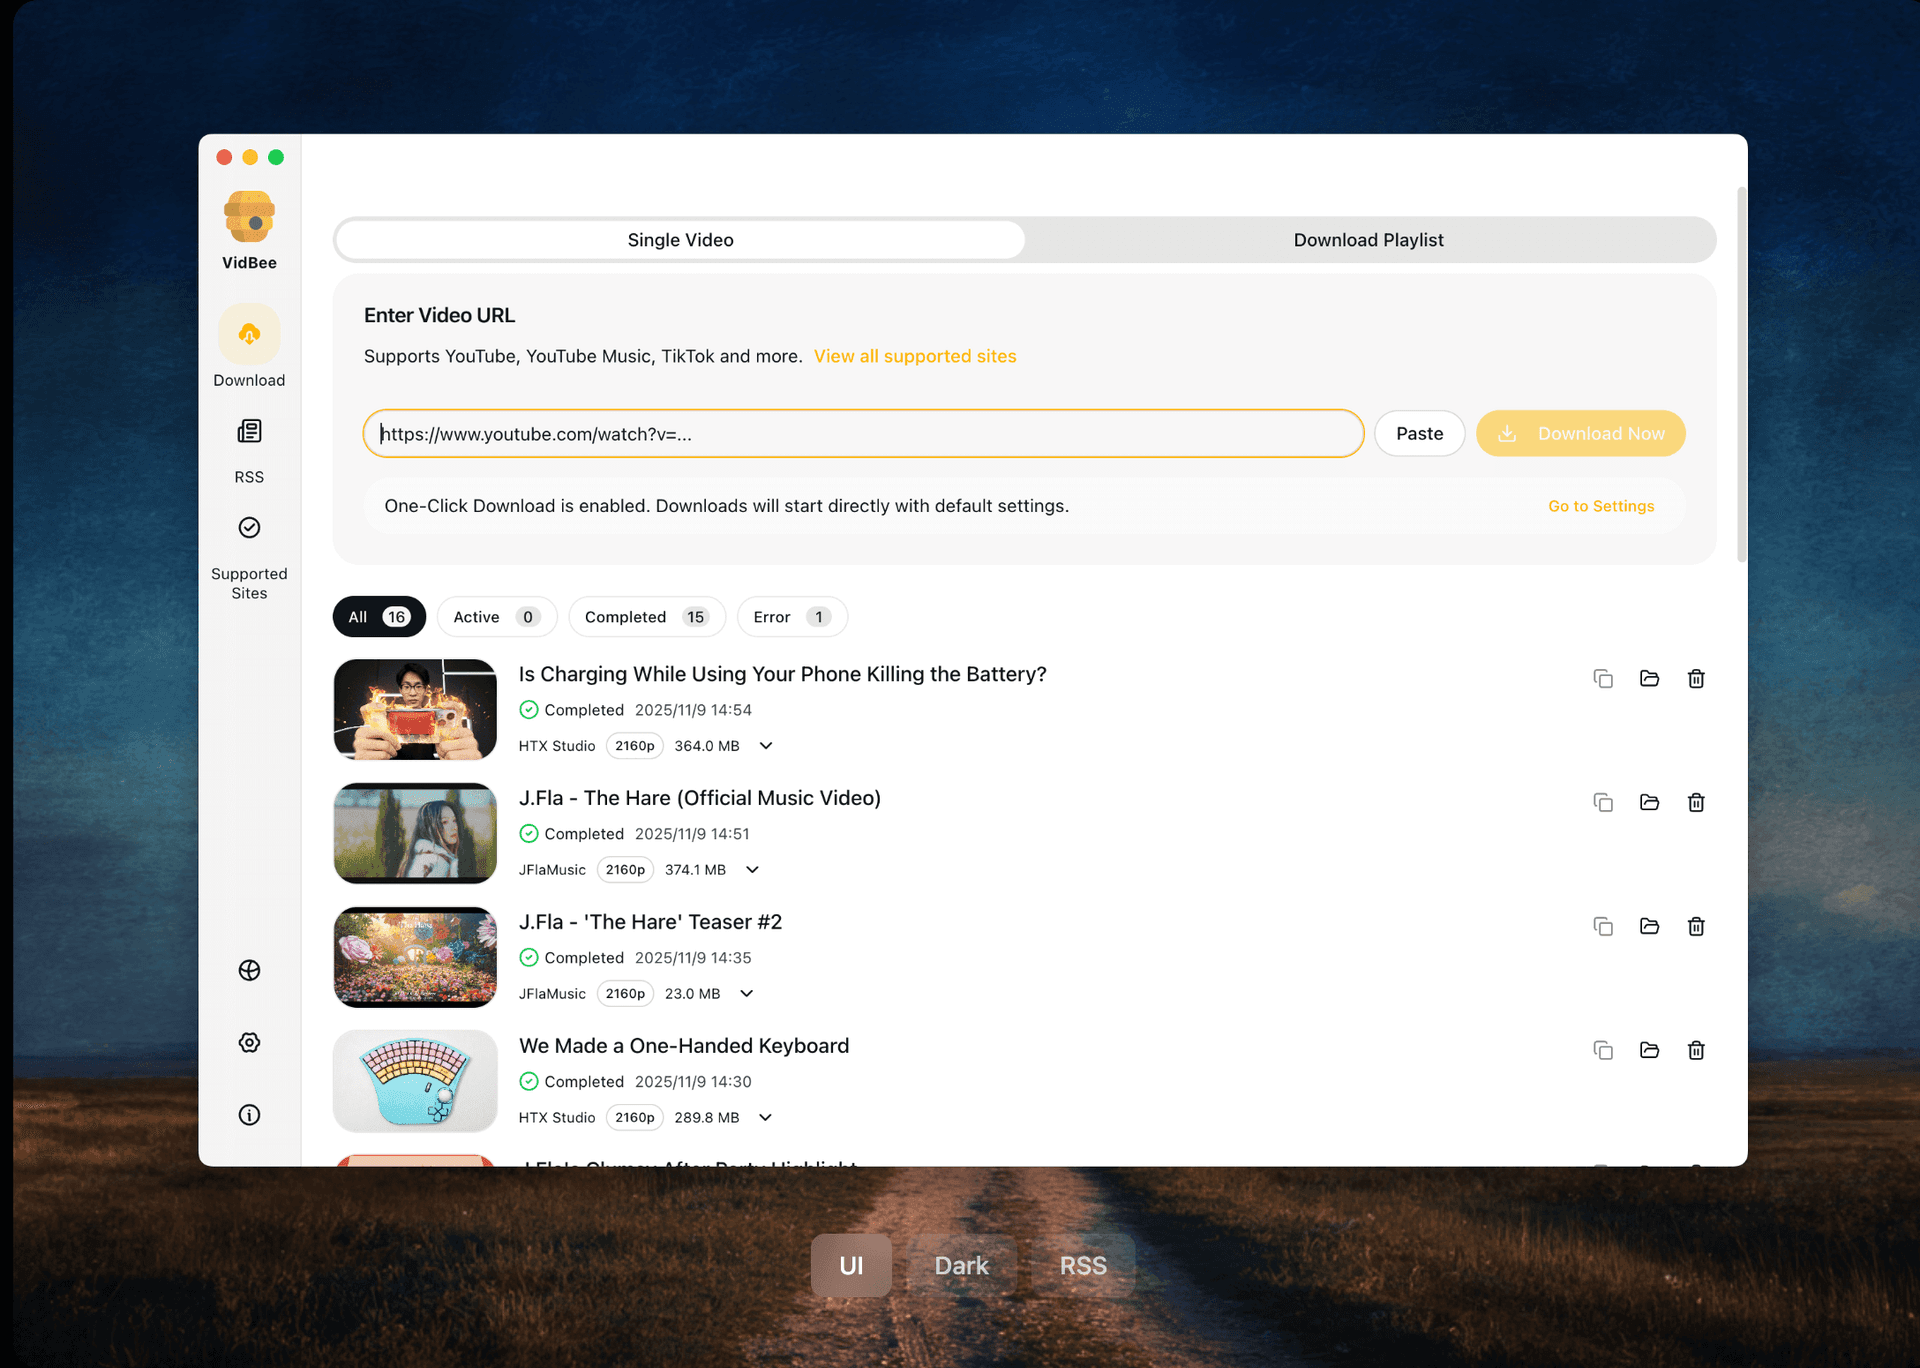The width and height of the screenshot is (1920, 1368).
Task: Expand file info for 'The Hare' Teaser #2
Action: click(x=747, y=993)
